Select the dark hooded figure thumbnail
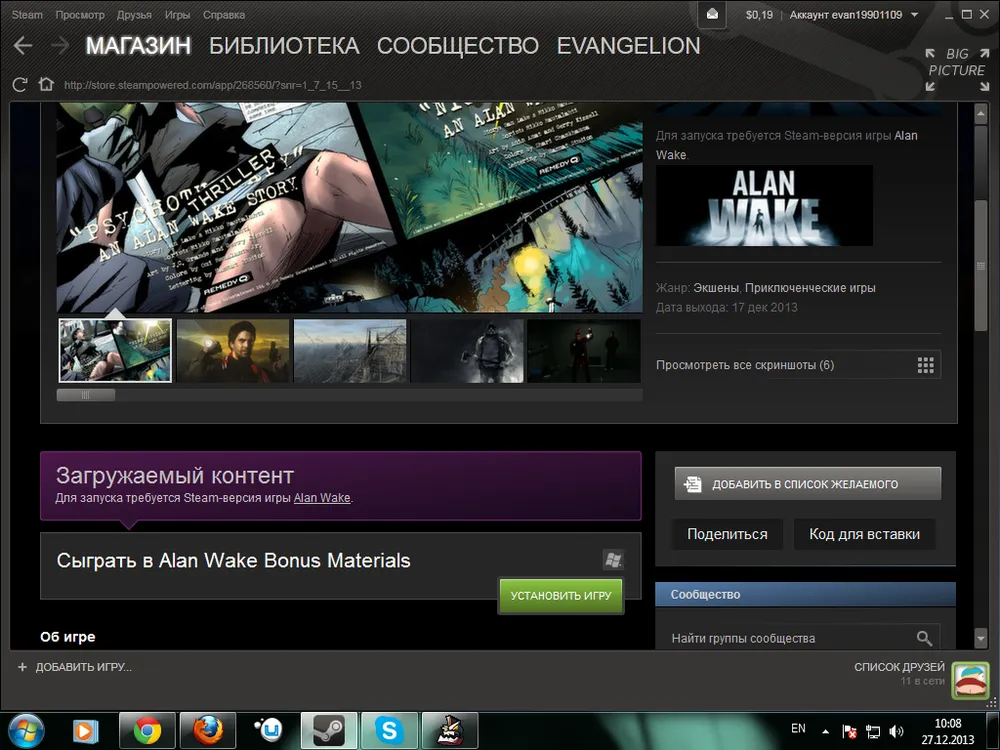Screen dimensions: 1000x750 467,351
